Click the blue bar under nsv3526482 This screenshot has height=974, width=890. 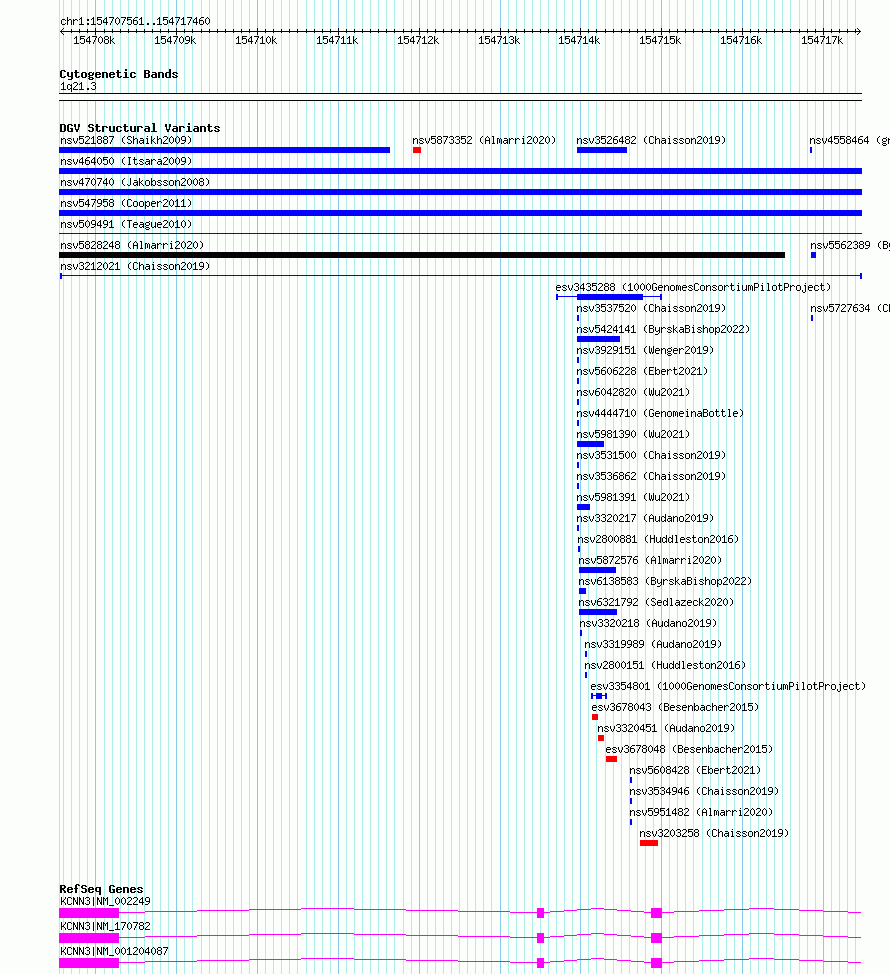602,150
